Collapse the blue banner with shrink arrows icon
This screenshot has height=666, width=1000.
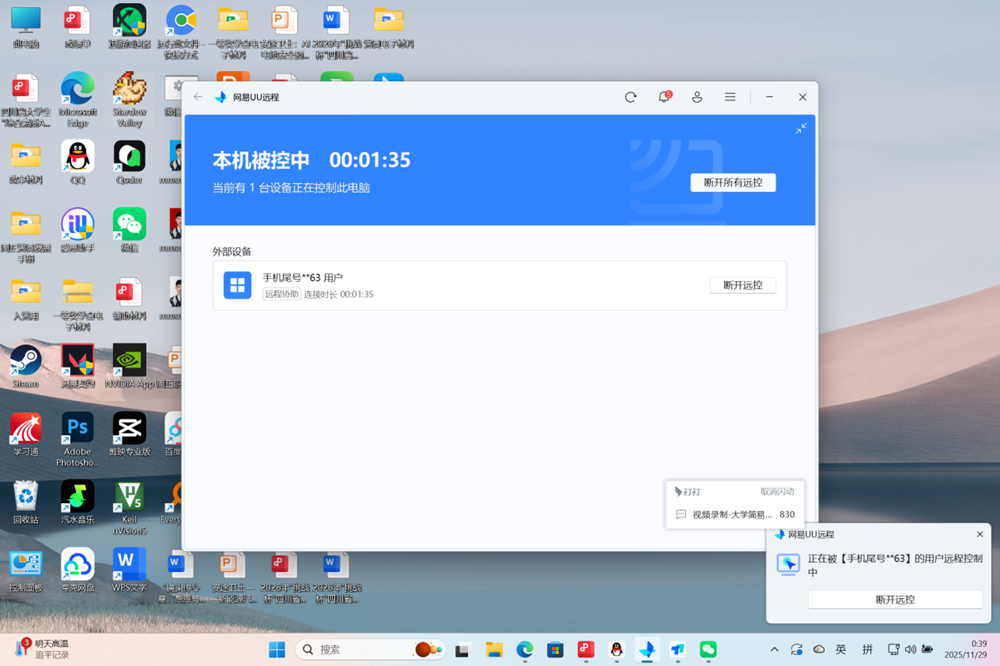pyautogui.click(x=801, y=129)
